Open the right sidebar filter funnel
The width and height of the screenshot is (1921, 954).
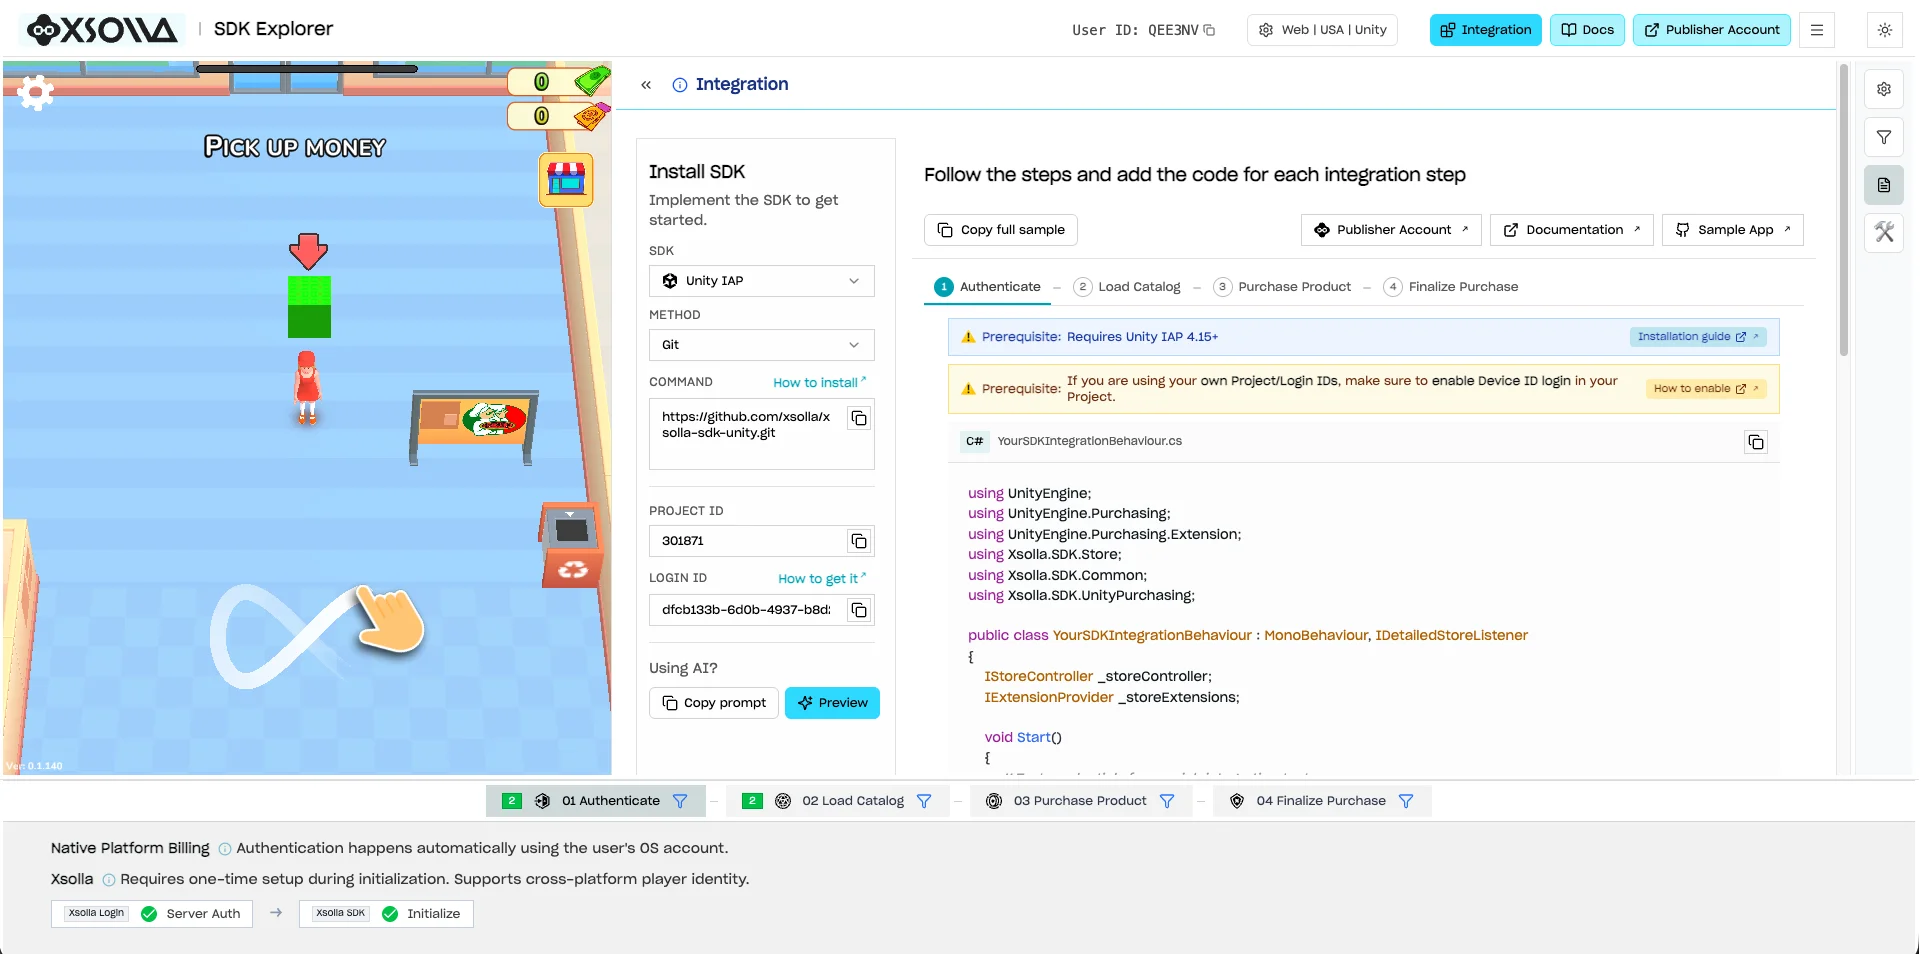pyautogui.click(x=1883, y=137)
